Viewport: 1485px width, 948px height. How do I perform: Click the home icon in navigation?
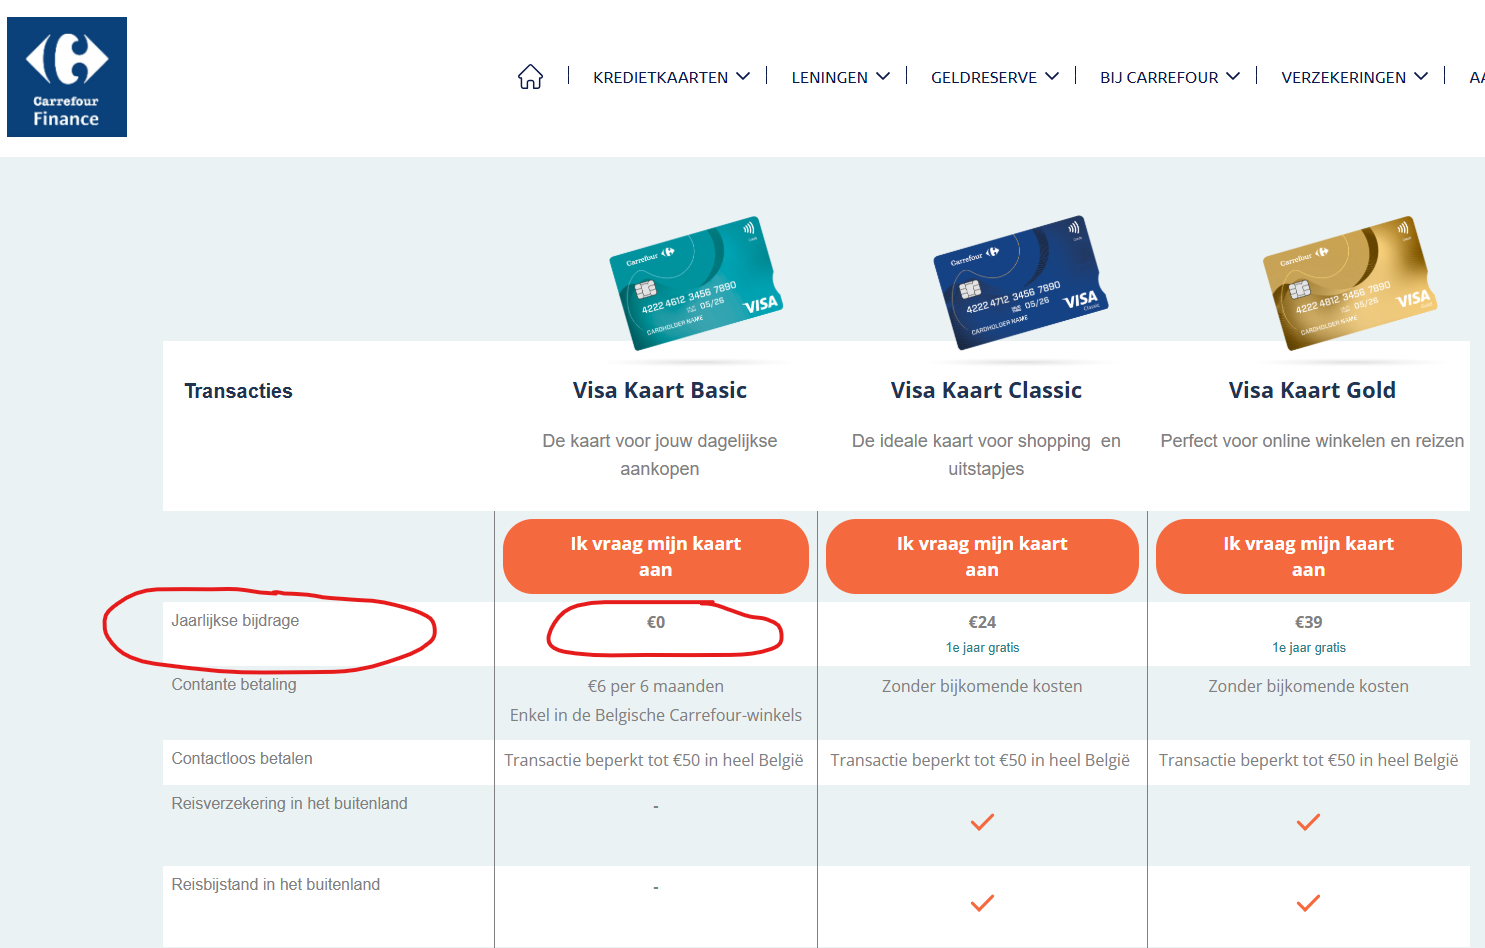(x=530, y=77)
